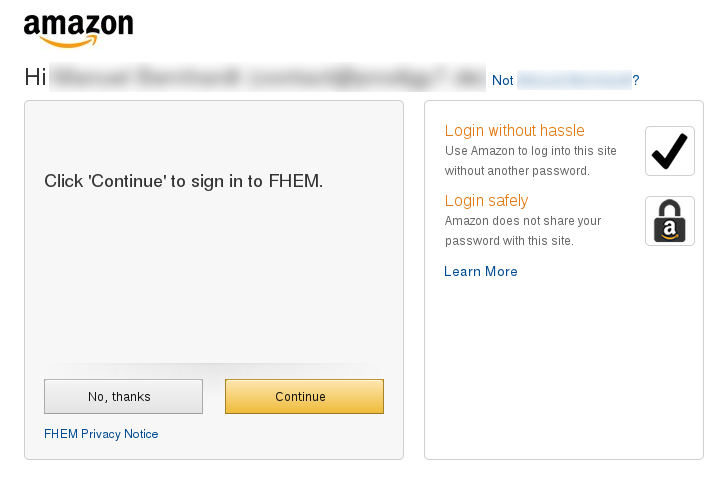Click 'Amazon does not share your' text line
This screenshot has width=726, height=493.
pos(523,221)
